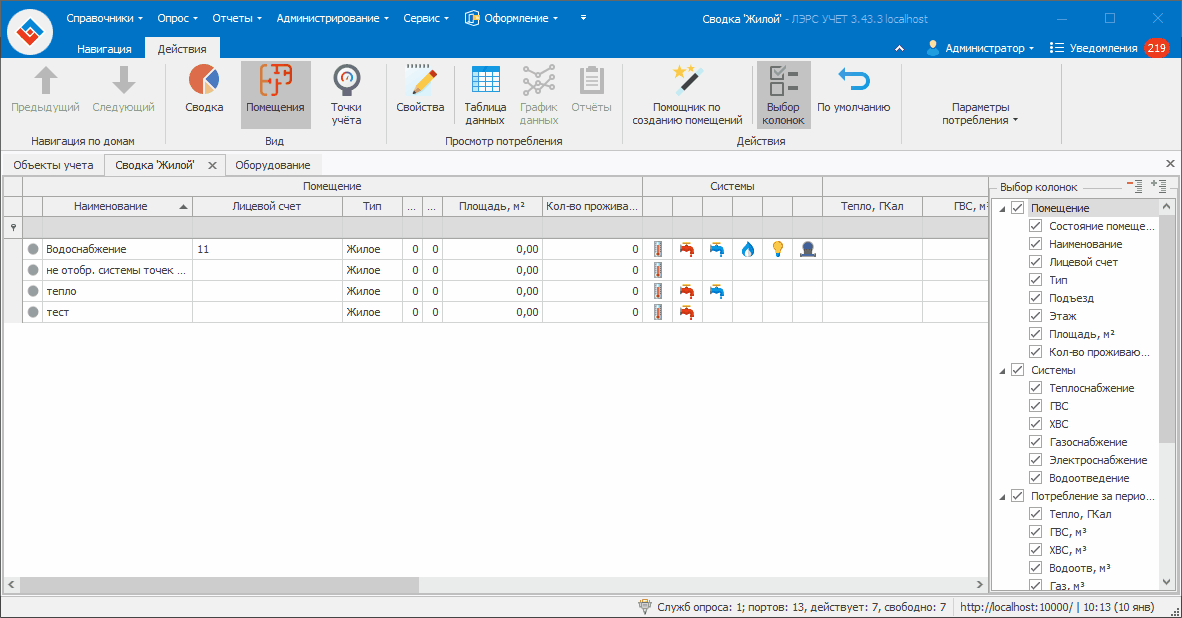Screen dimensions: 1182x618
Task: Open the Администратор user dropdown
Action: coord(980,48)
